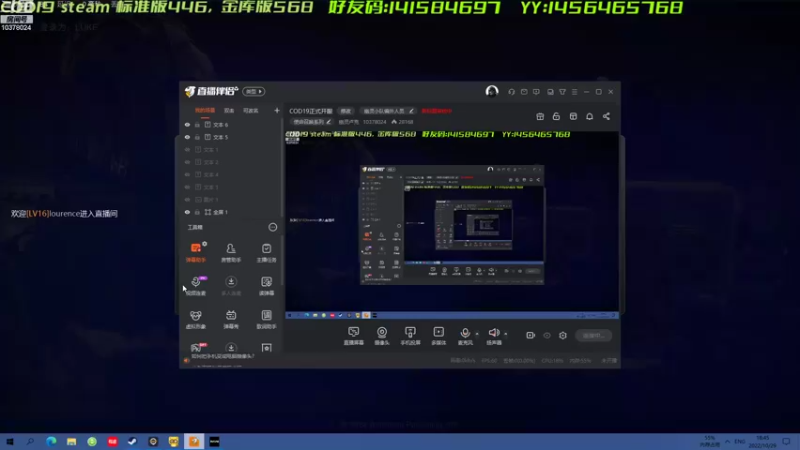Screen dimensions: 800x450
Task: Open the 弹幕助手 danmaku assistant tool
Action: coord(196,252)
